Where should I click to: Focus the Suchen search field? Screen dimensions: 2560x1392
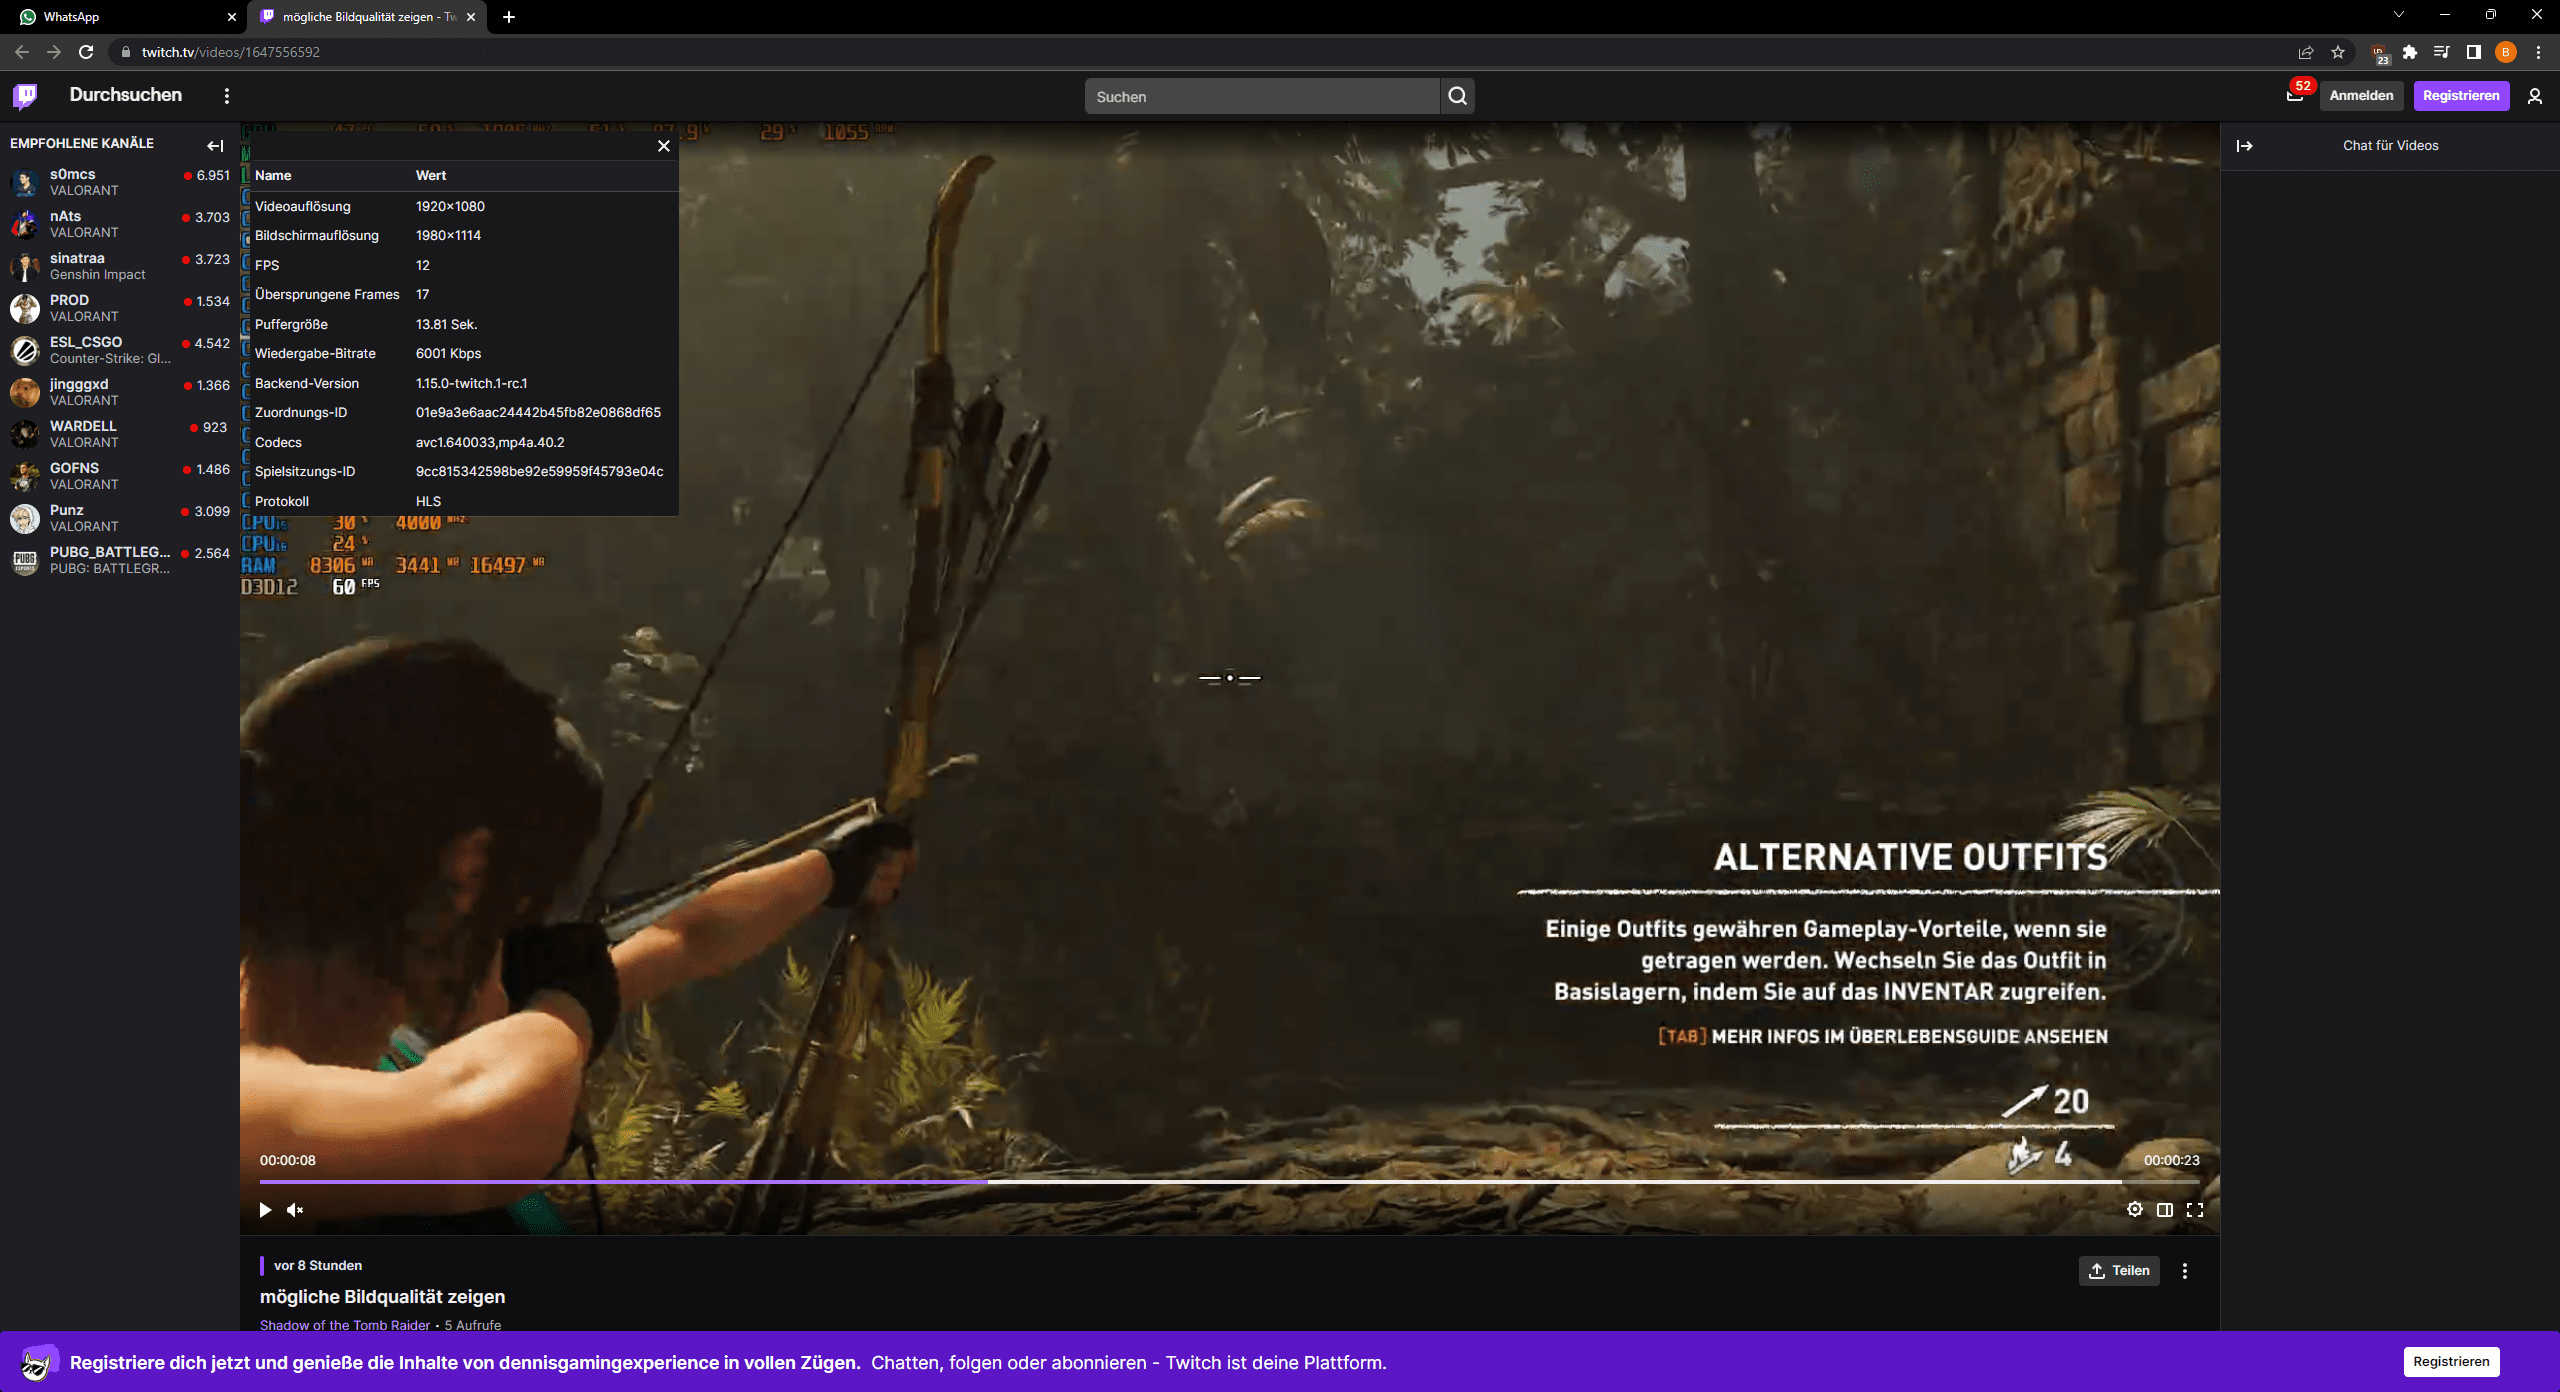coord(1262,96)
